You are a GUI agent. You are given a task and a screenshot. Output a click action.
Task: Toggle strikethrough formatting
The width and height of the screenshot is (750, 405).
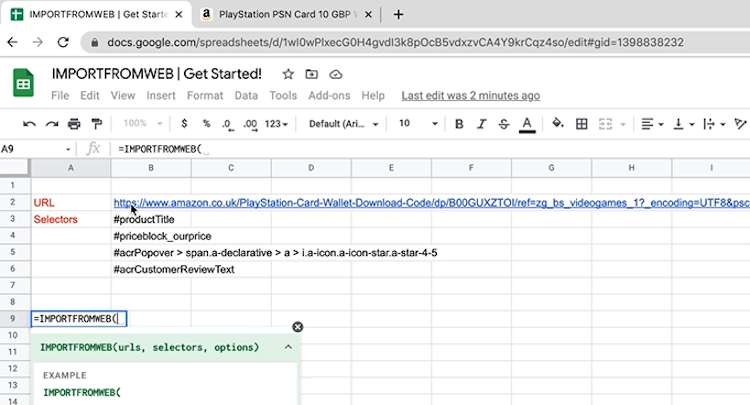pyautogui.click(x=504, y=124)
